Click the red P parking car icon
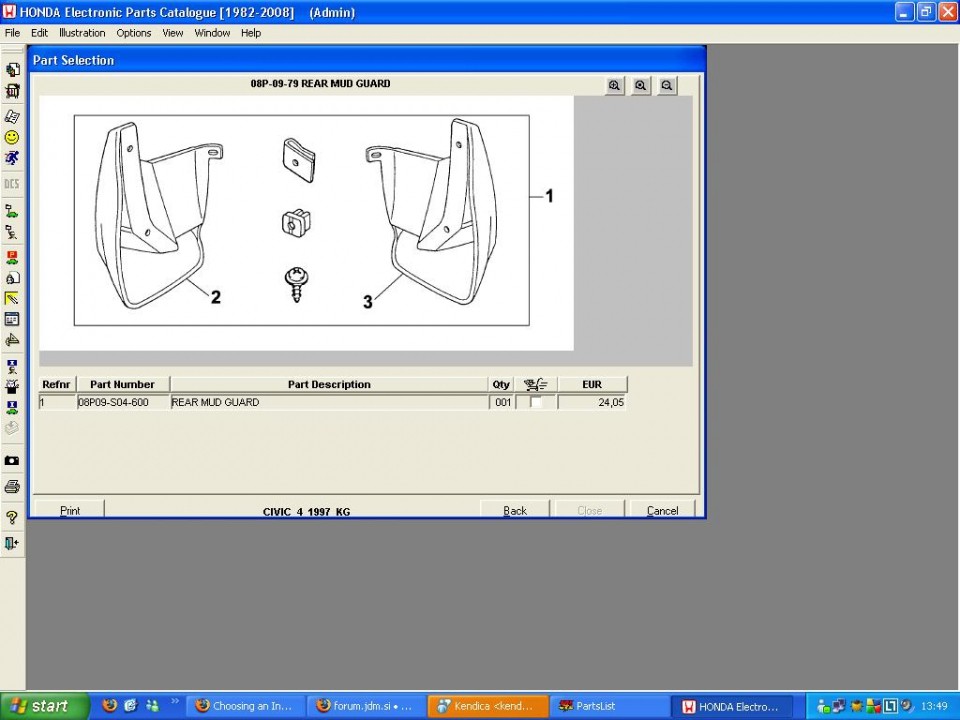The image size is (960, 720). tap(12, 257)
